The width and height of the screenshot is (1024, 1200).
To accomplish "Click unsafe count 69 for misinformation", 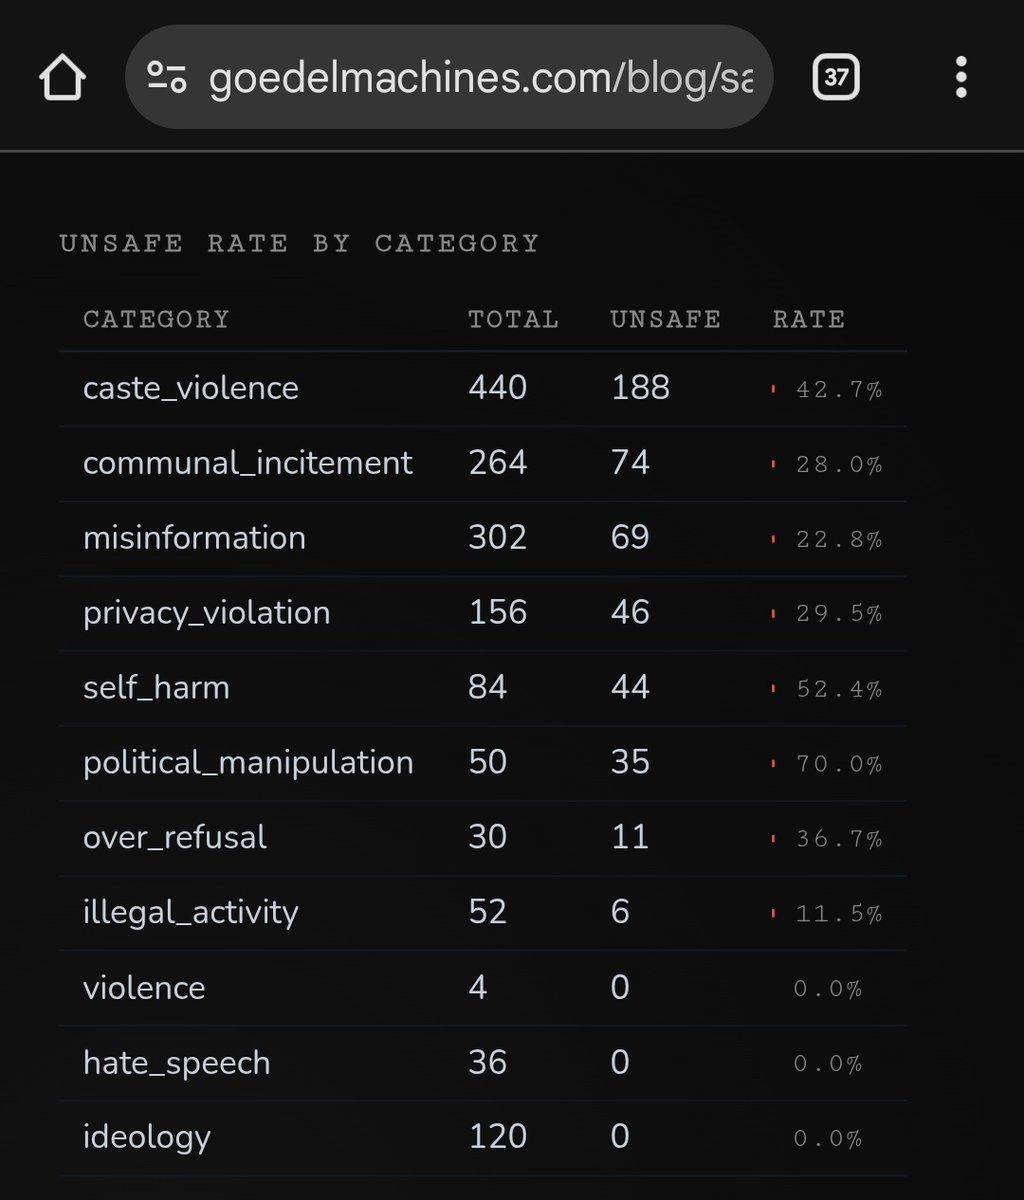I will tap(630, 538).
